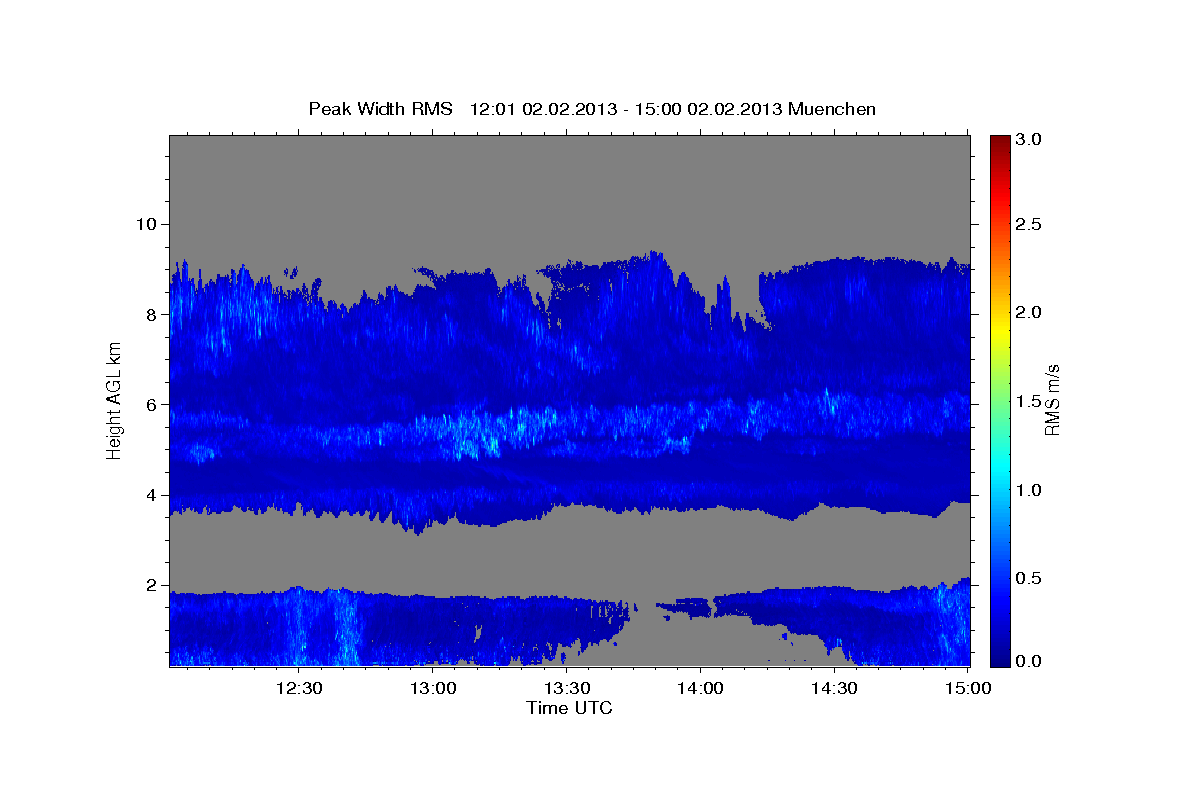The width and height of the screenshot is (1200, 800).
Task: Click the height tick label '8'
Action: 152,314
